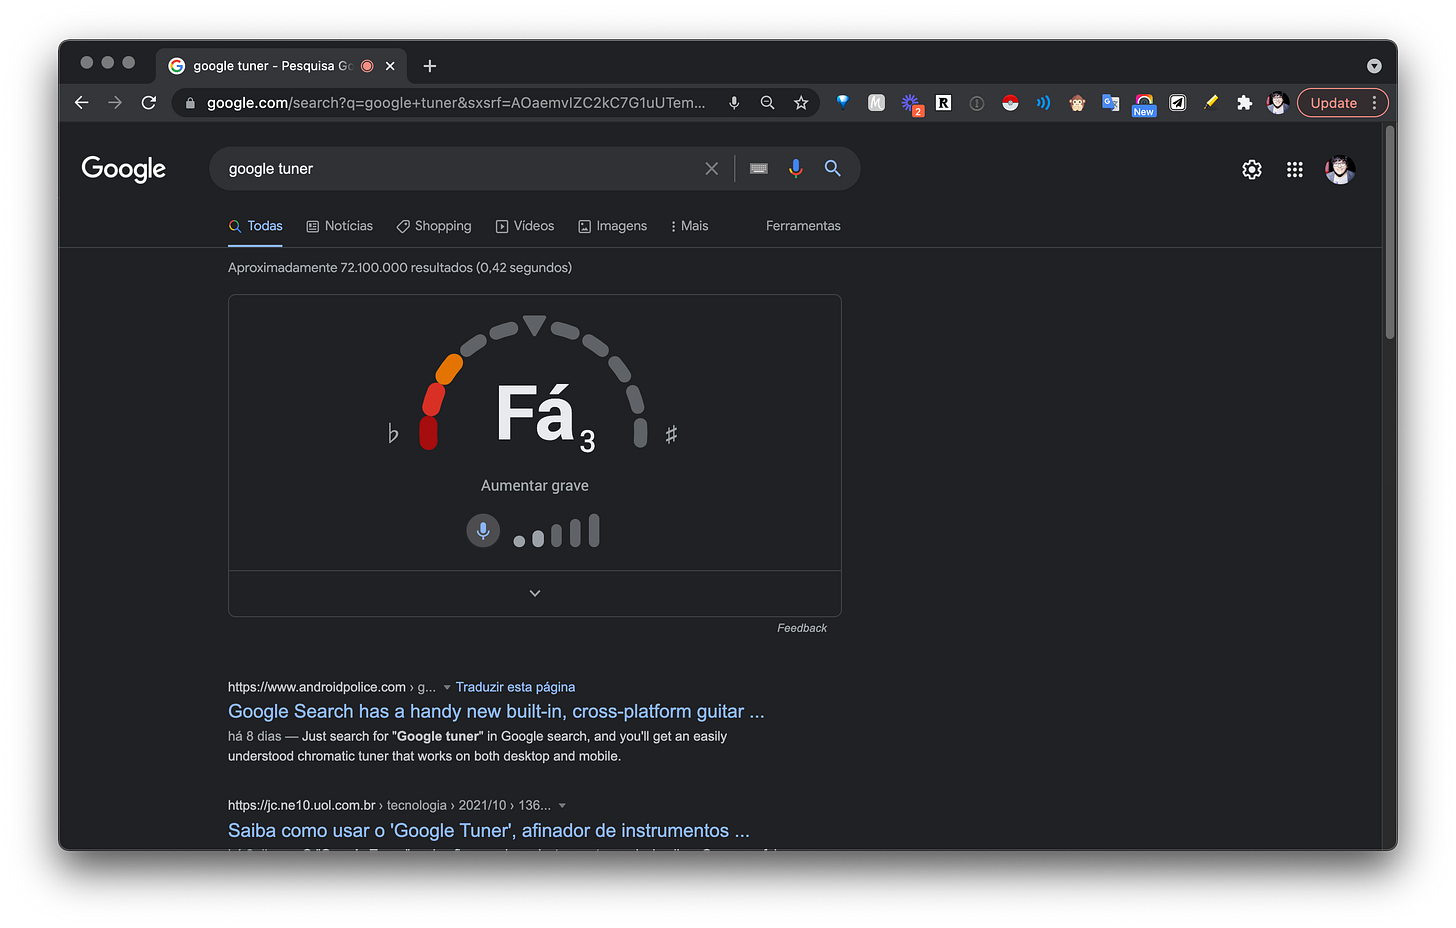The height and width of the screenshot is (928, 1456).
Task: Click the microphone volume level bars
Action: [557, 531]
